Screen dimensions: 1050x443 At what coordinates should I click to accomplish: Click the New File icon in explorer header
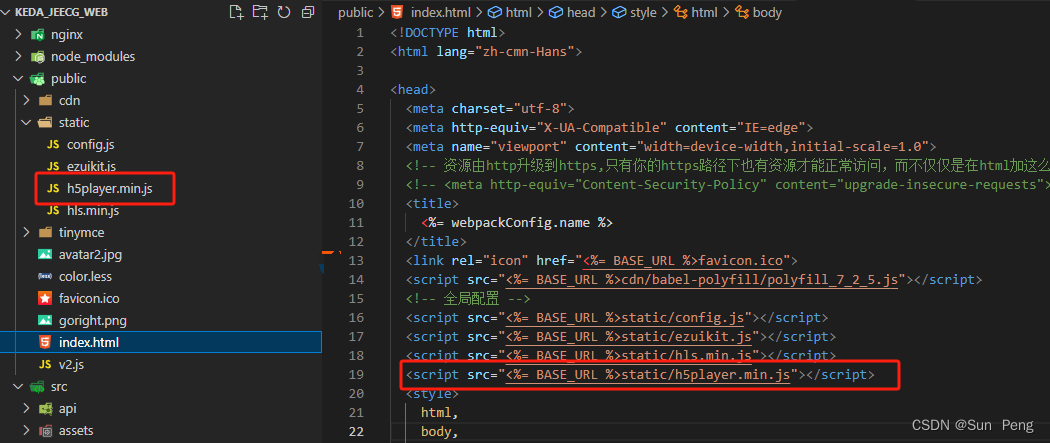[x=236, y=12]
